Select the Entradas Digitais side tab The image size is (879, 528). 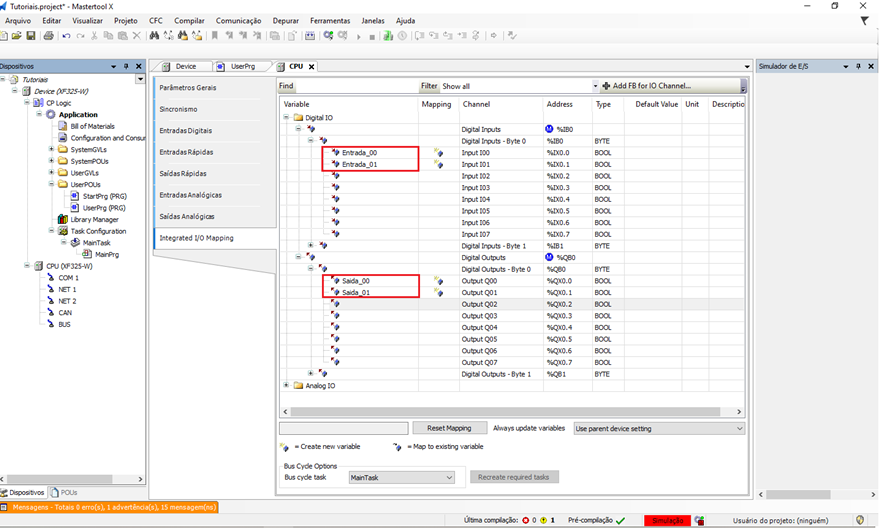[x=186, y=131]
